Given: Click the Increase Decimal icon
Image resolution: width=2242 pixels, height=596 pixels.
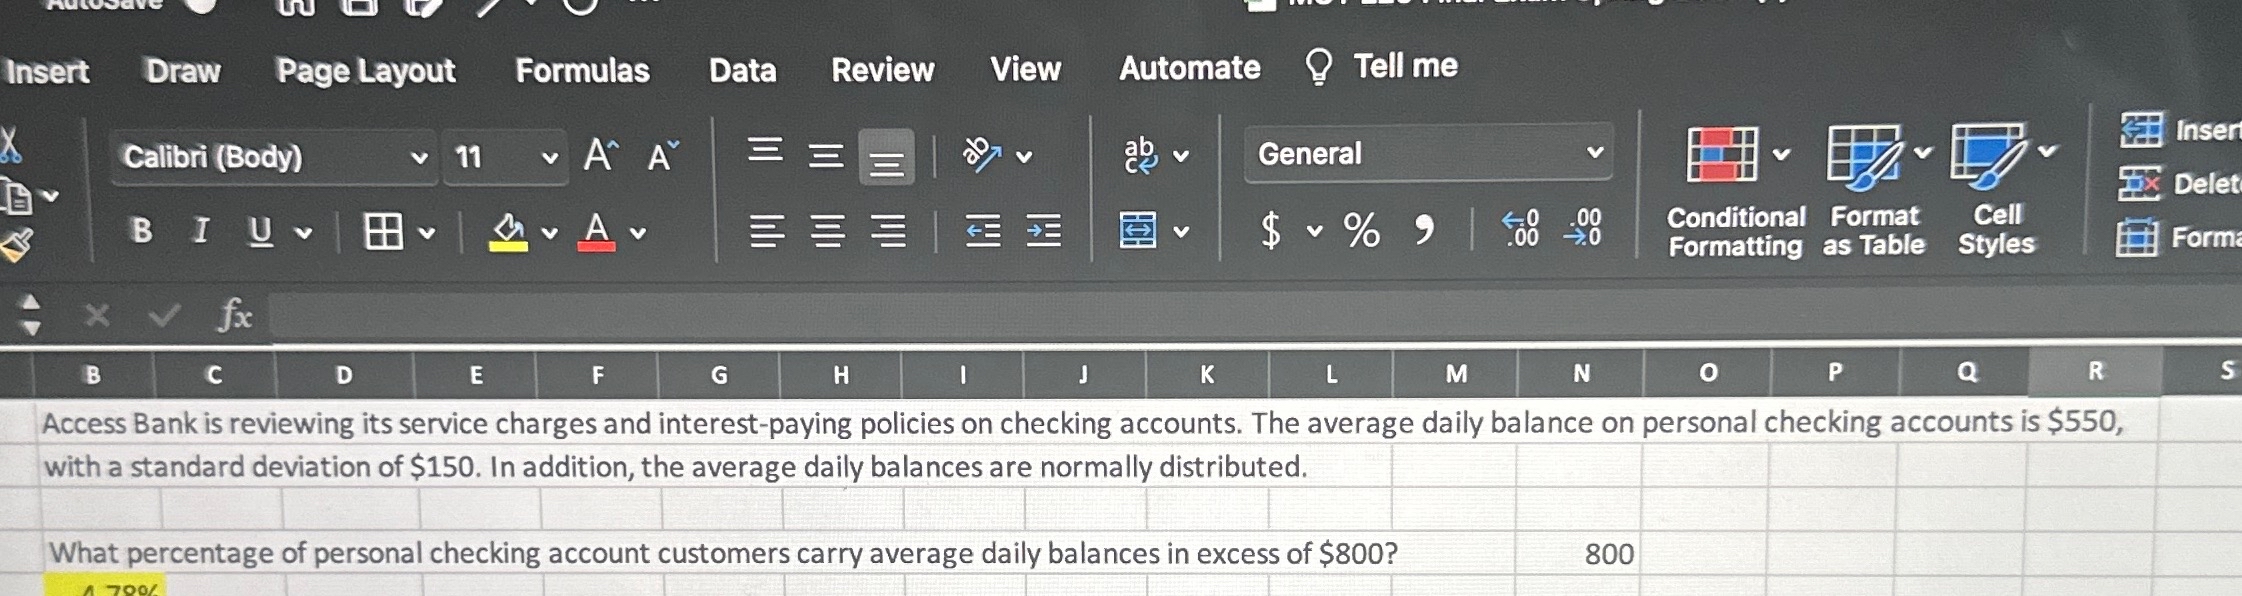Looking at the screenshot, I should click(x=1522, y=228).
